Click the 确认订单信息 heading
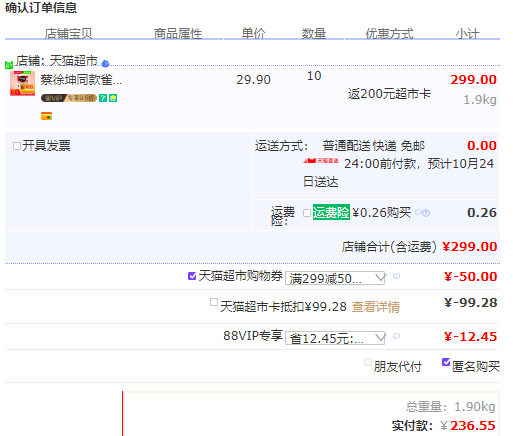Screen dimensions: 513x436 click(x=41, y=7)
